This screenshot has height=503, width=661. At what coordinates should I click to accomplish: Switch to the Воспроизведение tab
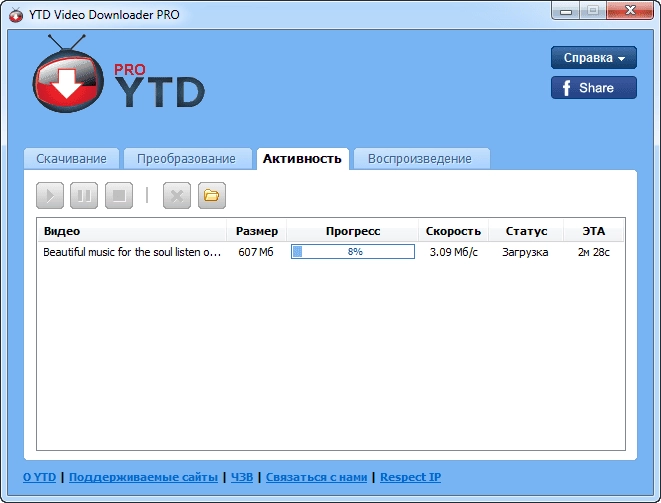coord(420,159)
